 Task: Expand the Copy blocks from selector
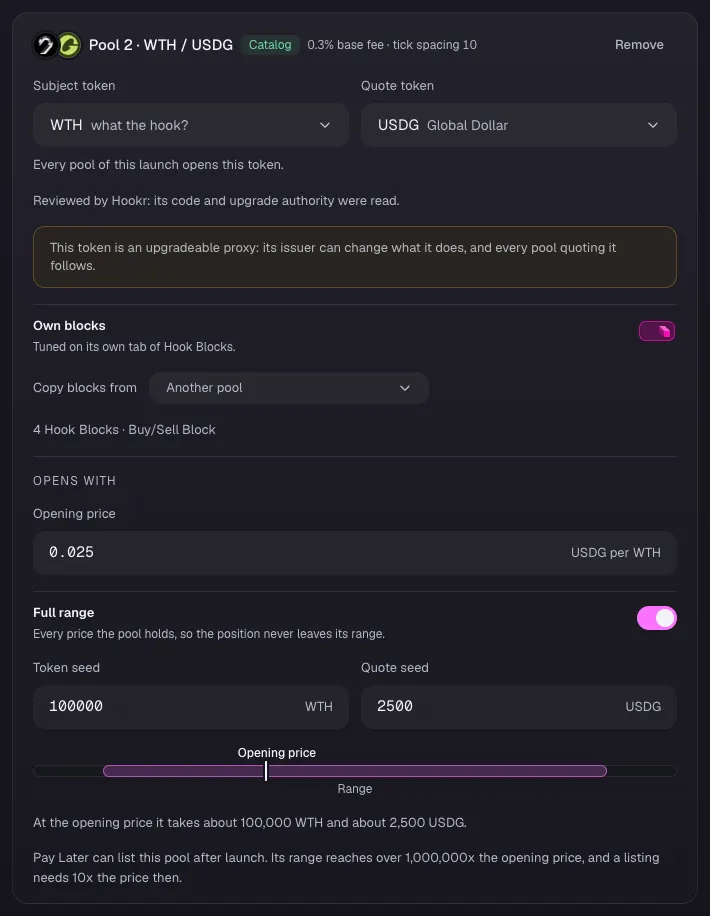pos(289,388)
